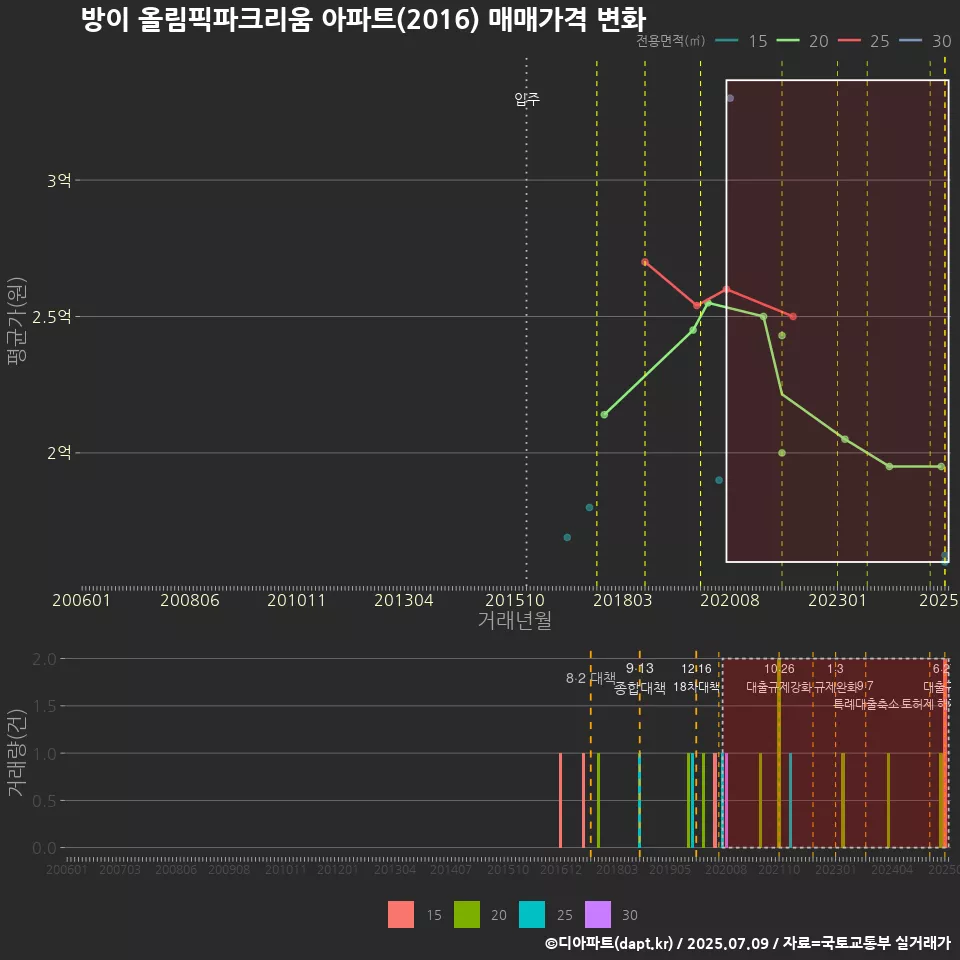Click the '거래년월' axis title

click(x=515, y=620)
